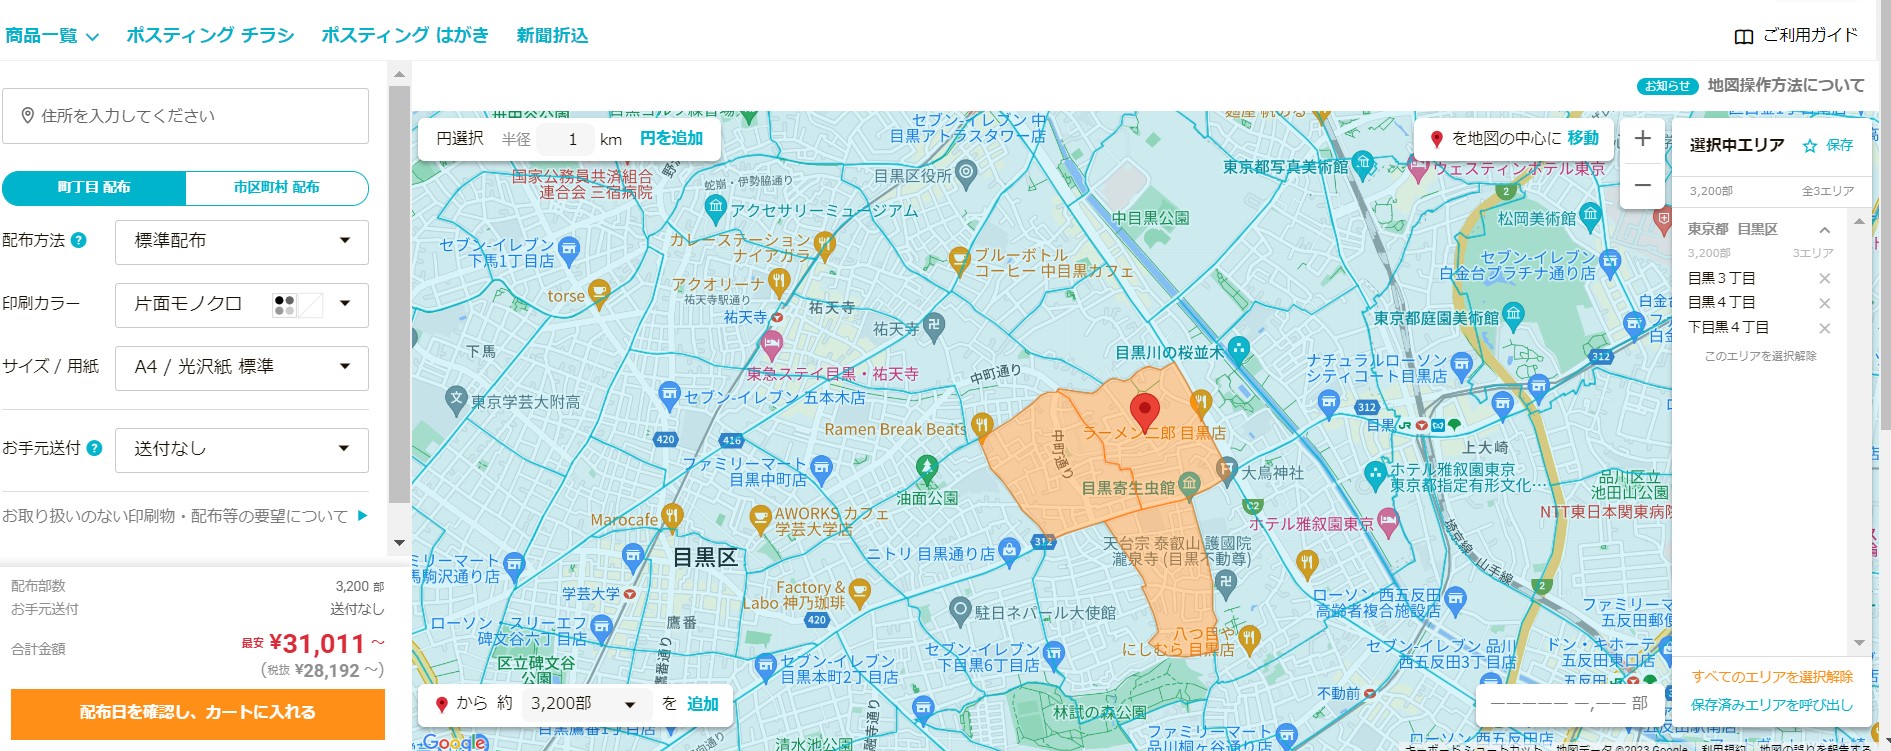This screenshot has width=1891, height=751.
Task: Click 保存済みエリアを呼び出し link
Action: point(1772,705)
